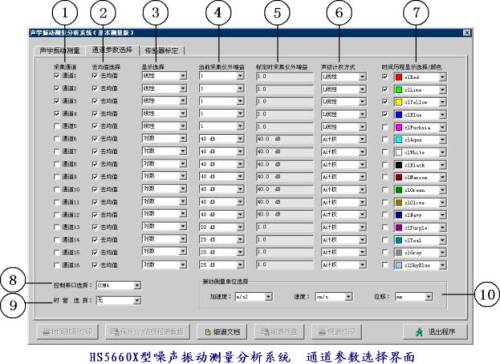
Task: Click the yellow clYellow color swatch
Action: [399, 102]
